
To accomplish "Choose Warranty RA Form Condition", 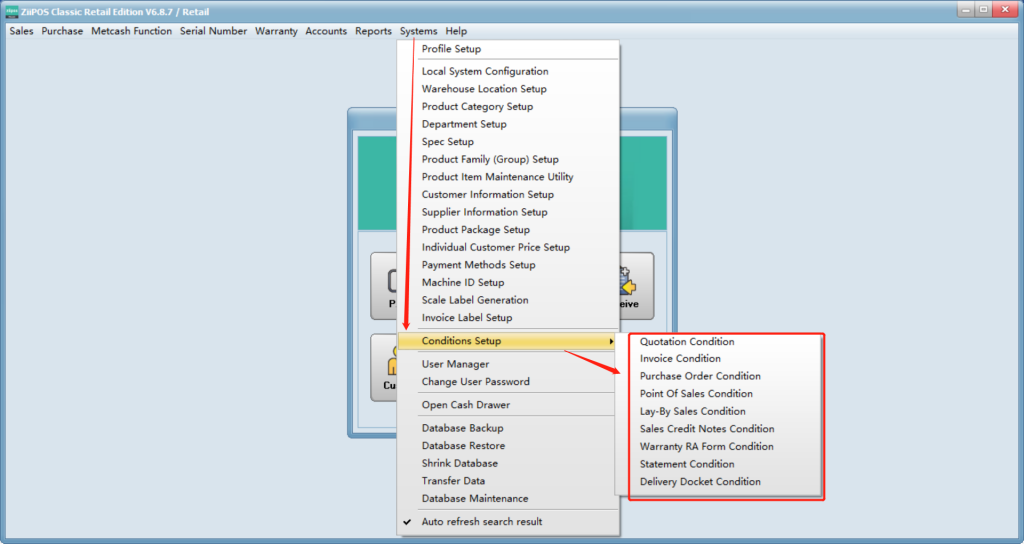I will point(706,447).
